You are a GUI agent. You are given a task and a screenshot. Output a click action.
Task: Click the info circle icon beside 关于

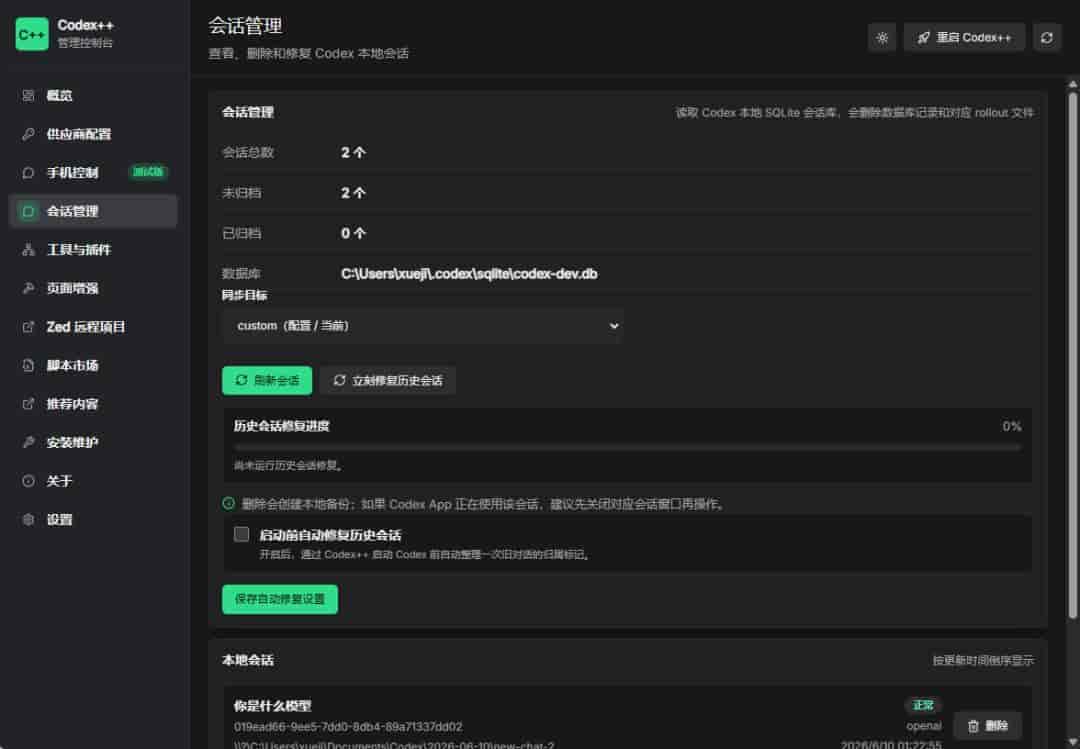click(28, 481)
